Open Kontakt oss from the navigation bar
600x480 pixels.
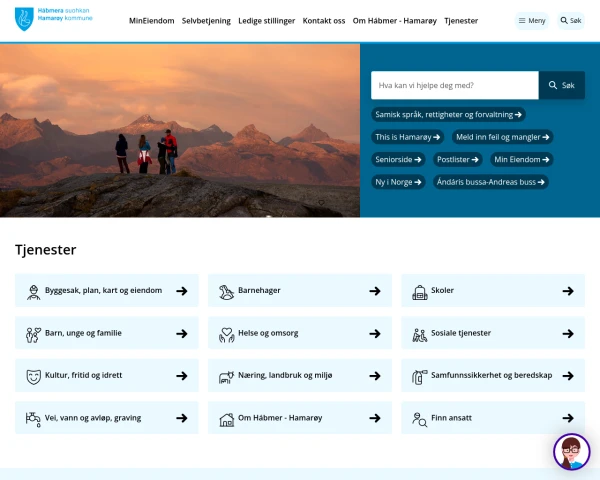tap(324, 21)
